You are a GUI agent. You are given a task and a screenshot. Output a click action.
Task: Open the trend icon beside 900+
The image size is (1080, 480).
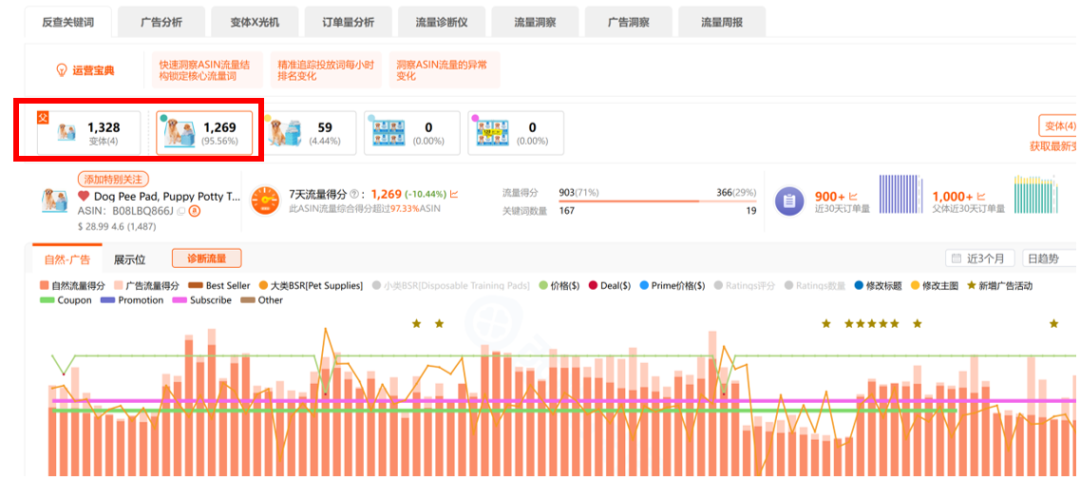click(x=853, y=196)
